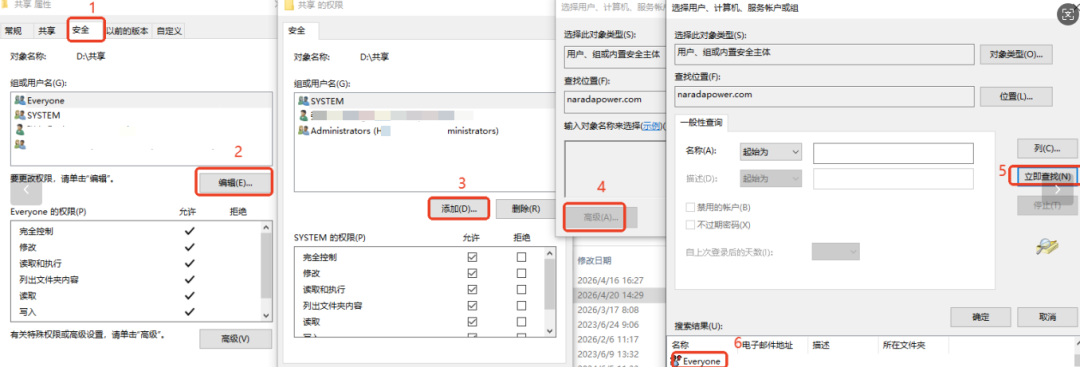Toggle 修改 允许 checkbox for SYSTEM
The height and width of the screenshot is (367, 1080).
coord(472,273)
